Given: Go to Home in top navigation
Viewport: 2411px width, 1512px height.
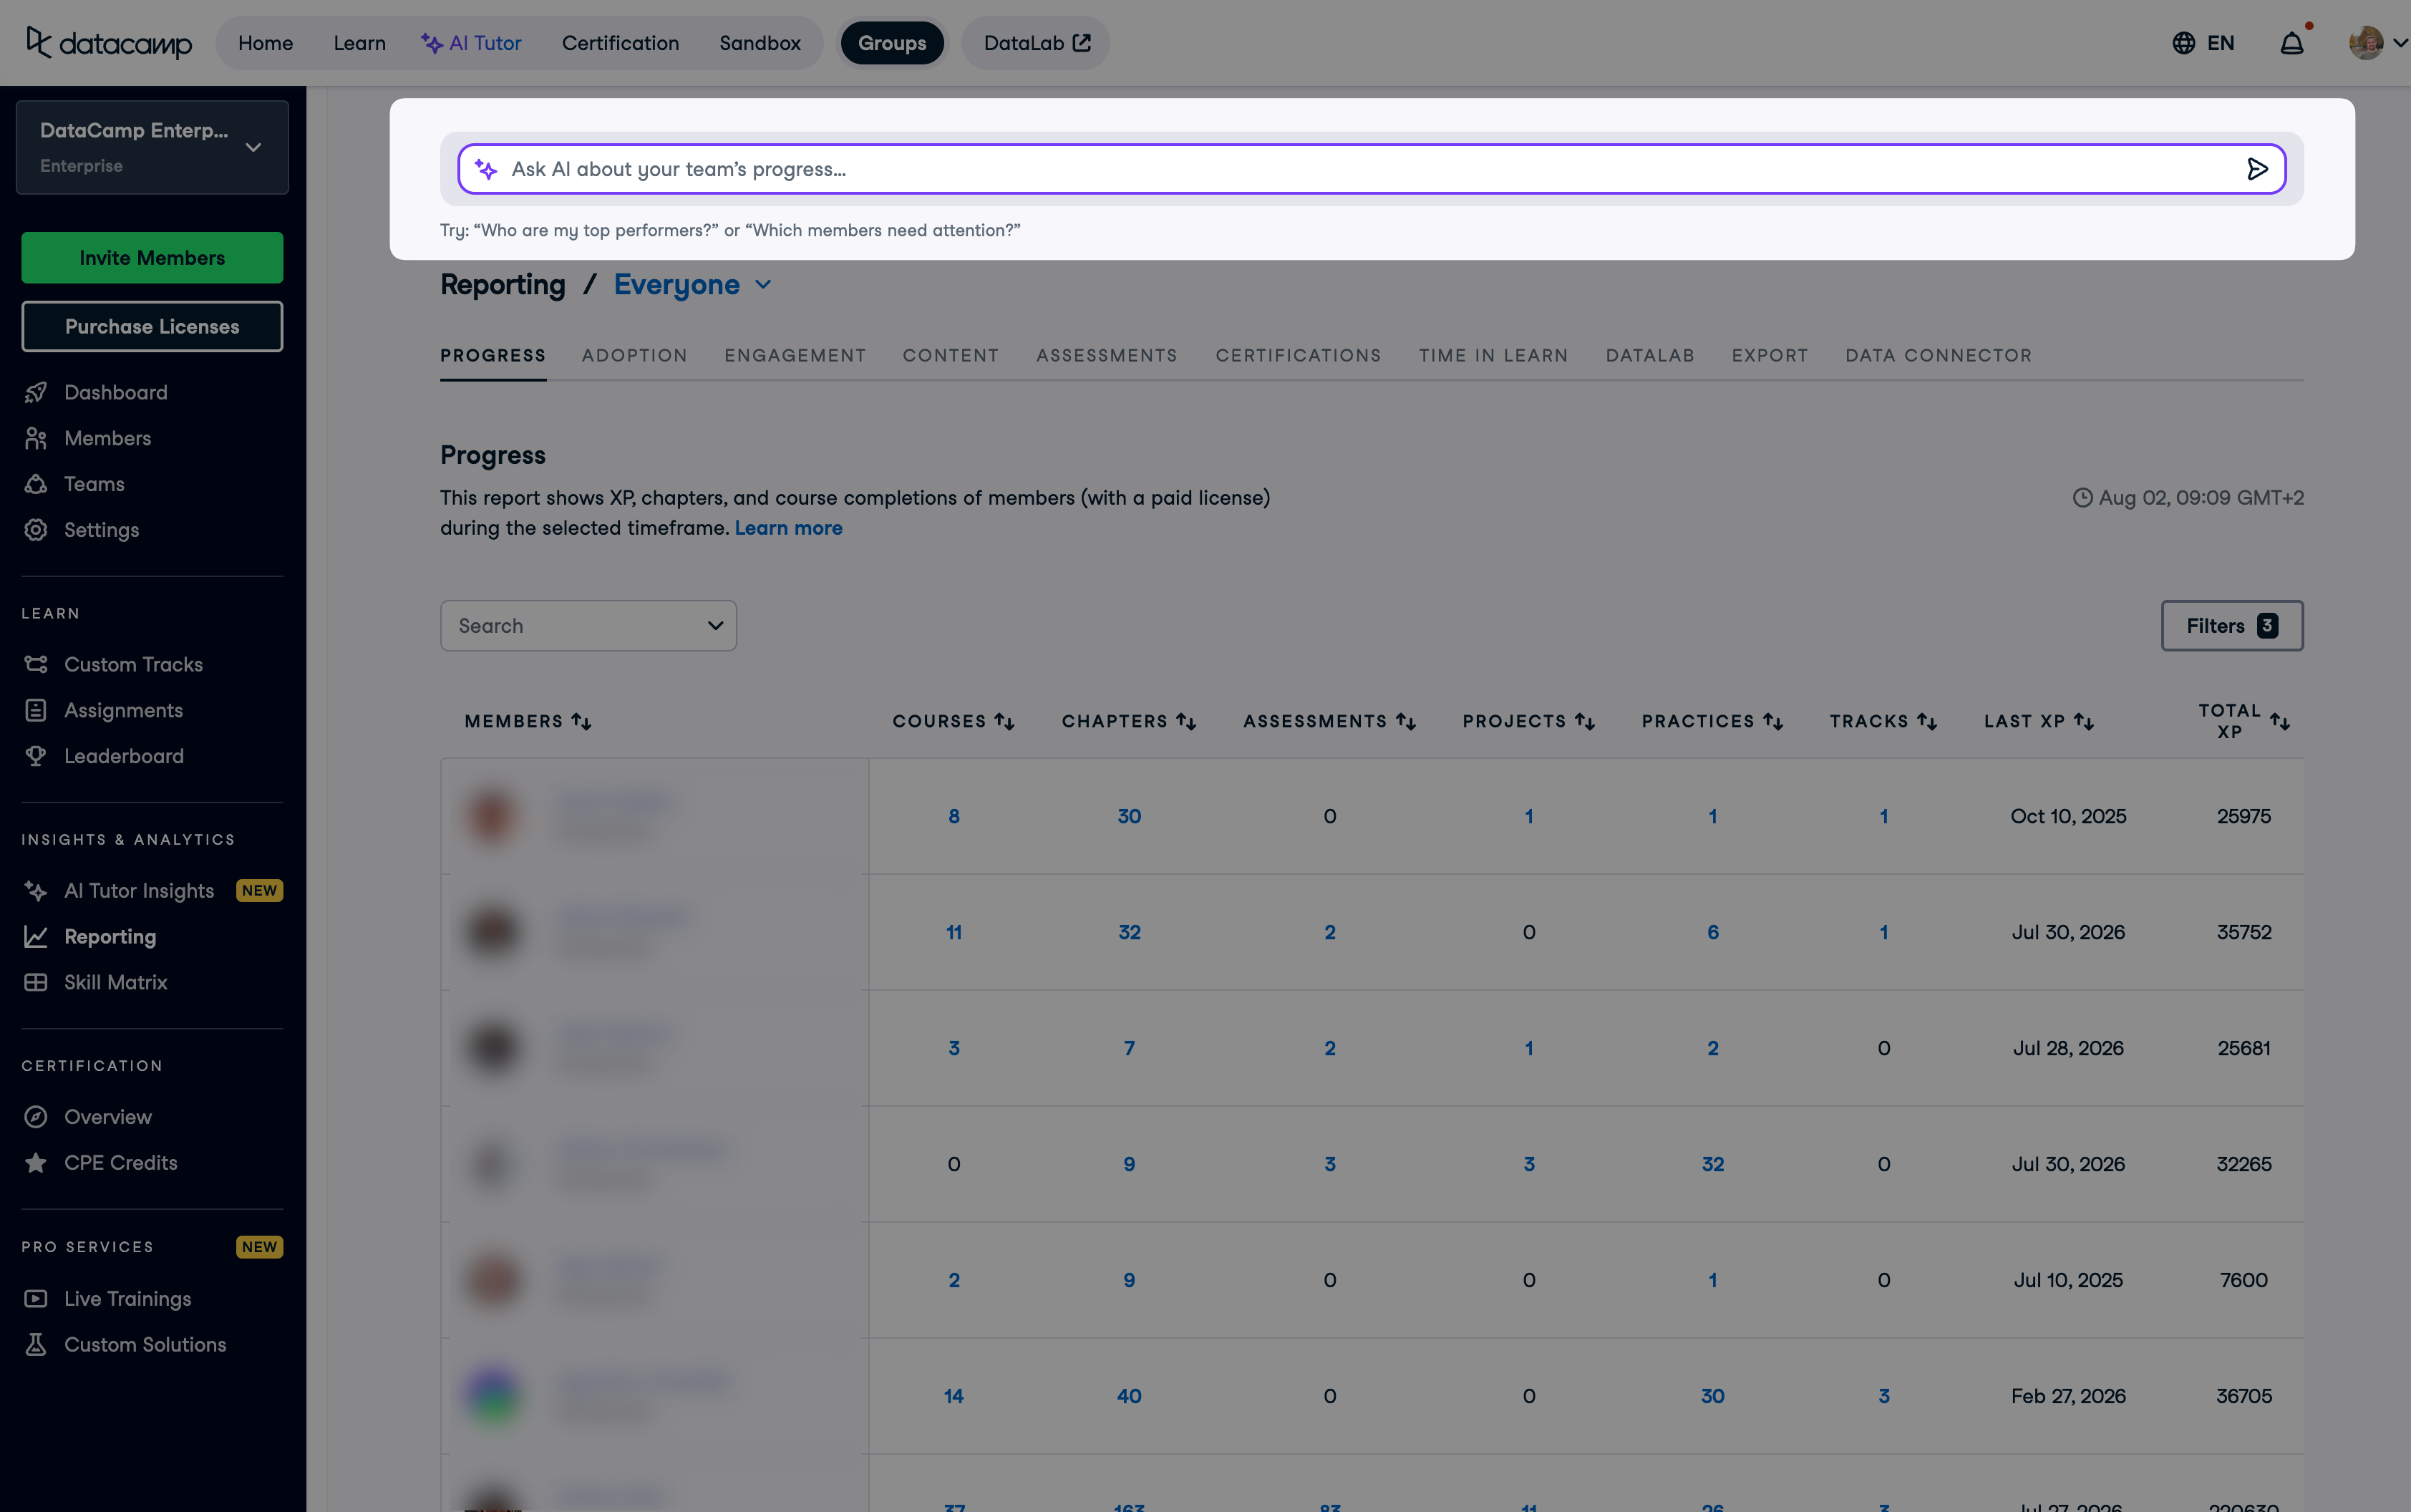Looking at the screenshot, I should 265,43.
